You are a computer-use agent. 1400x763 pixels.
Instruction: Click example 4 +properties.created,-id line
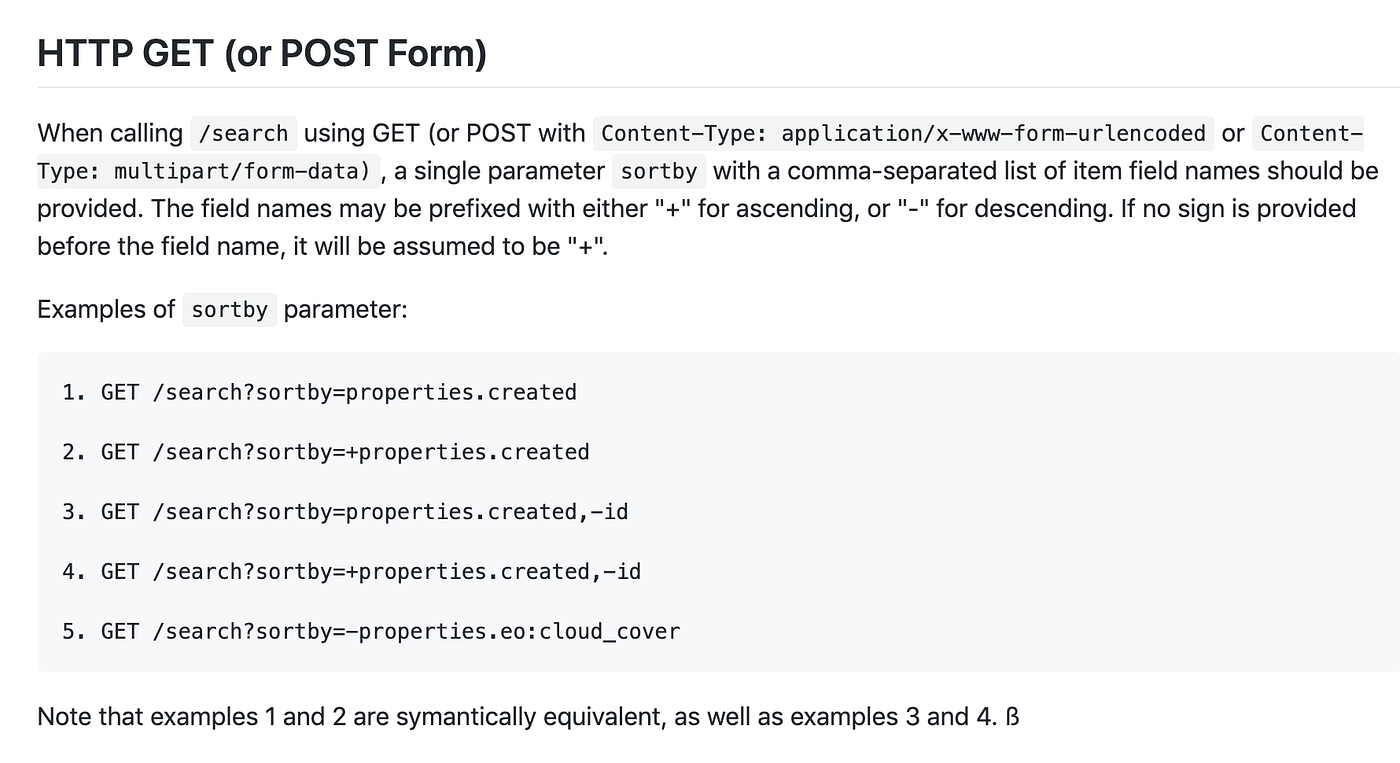(352, 572)
